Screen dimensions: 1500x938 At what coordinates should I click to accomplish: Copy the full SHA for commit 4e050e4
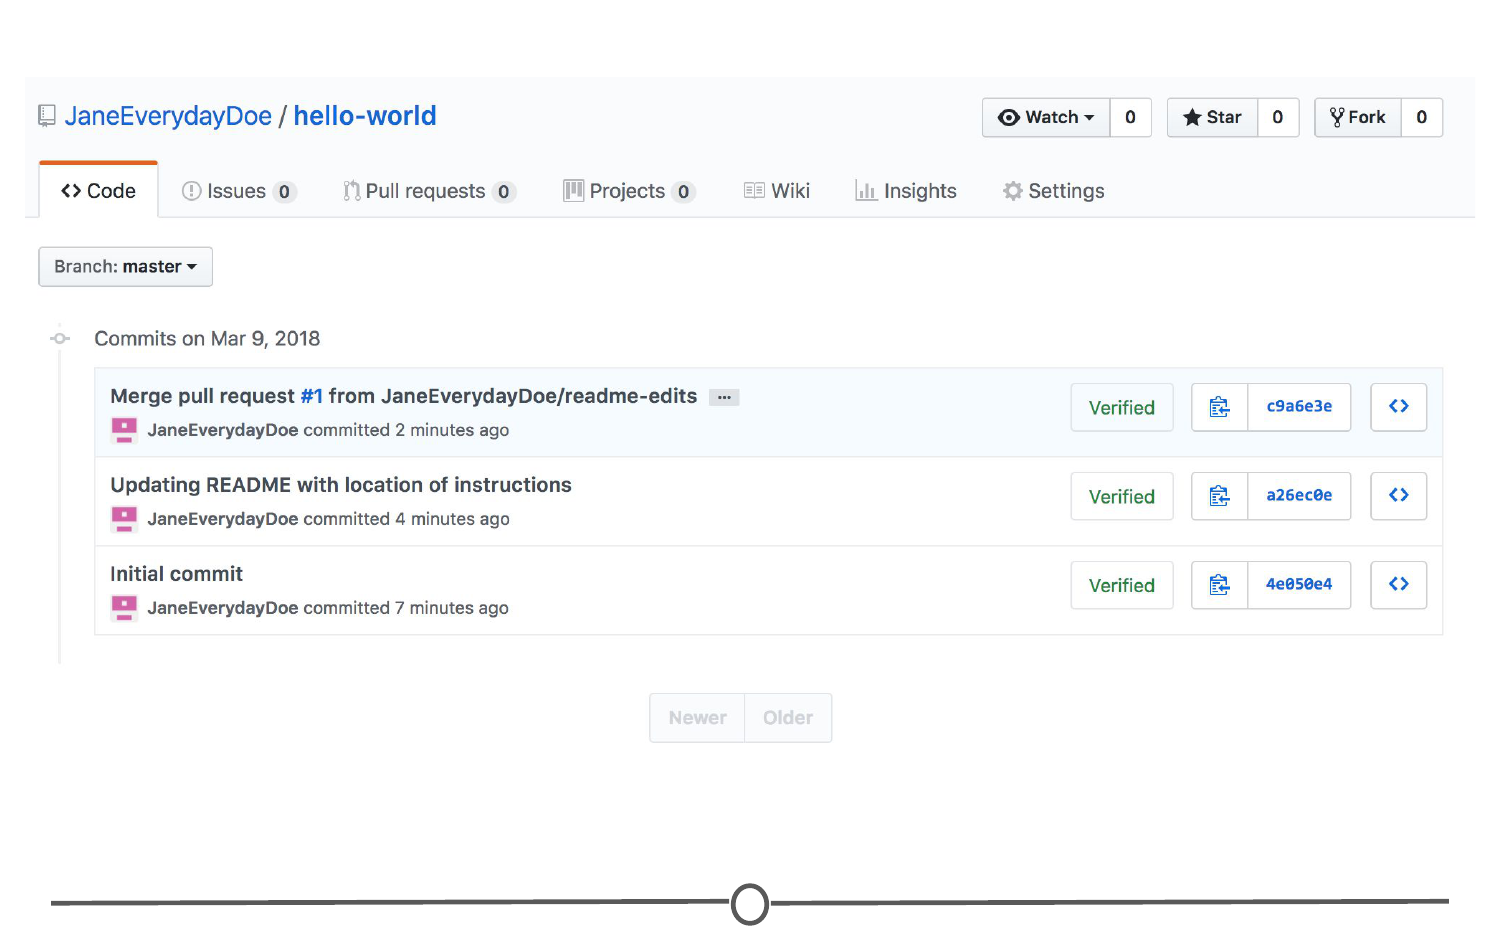pos(1219,585)
